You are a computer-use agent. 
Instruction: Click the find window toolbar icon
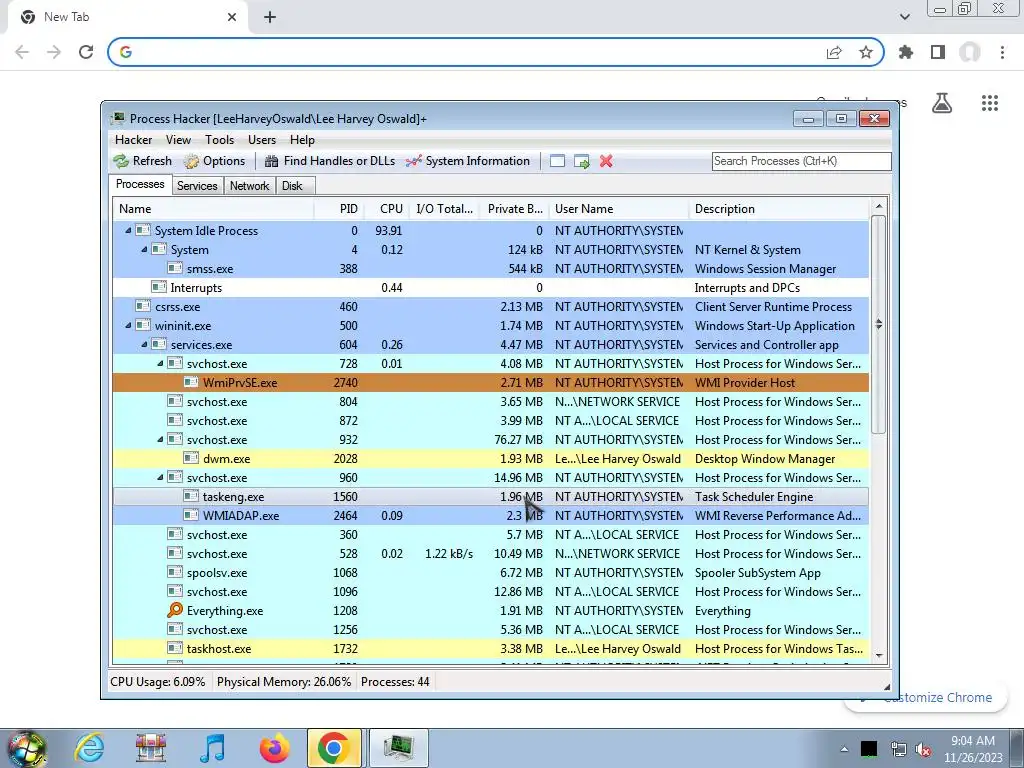[557, 161]
